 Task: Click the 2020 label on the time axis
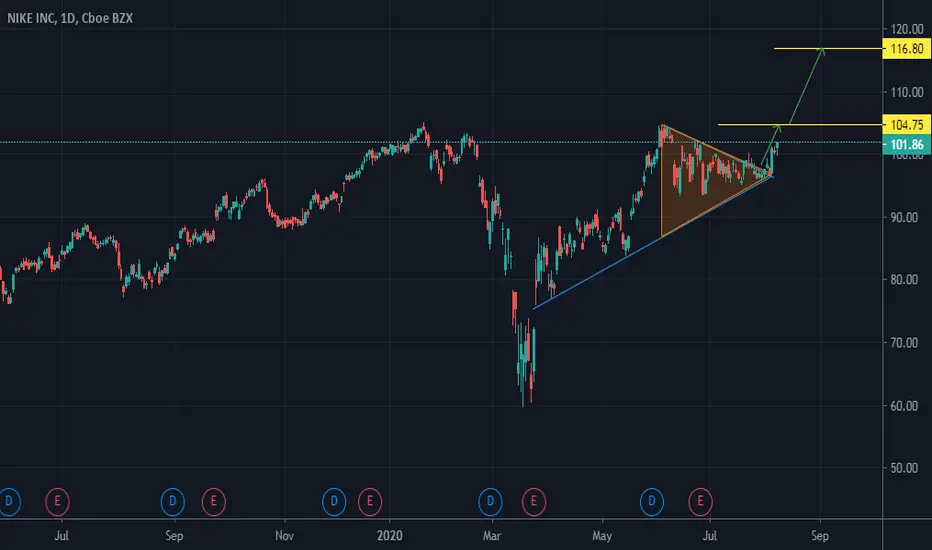390,536
